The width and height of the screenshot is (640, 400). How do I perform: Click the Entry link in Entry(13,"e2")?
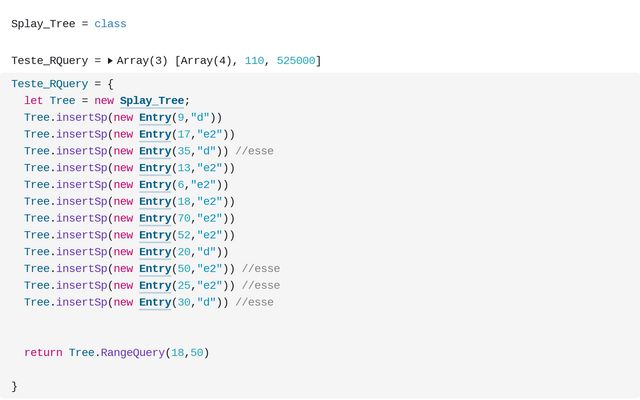tap(155, 168)
